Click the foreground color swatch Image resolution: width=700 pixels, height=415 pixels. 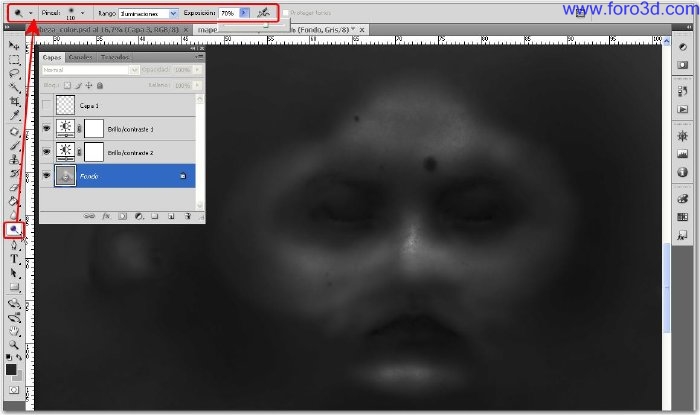point(11,369)
